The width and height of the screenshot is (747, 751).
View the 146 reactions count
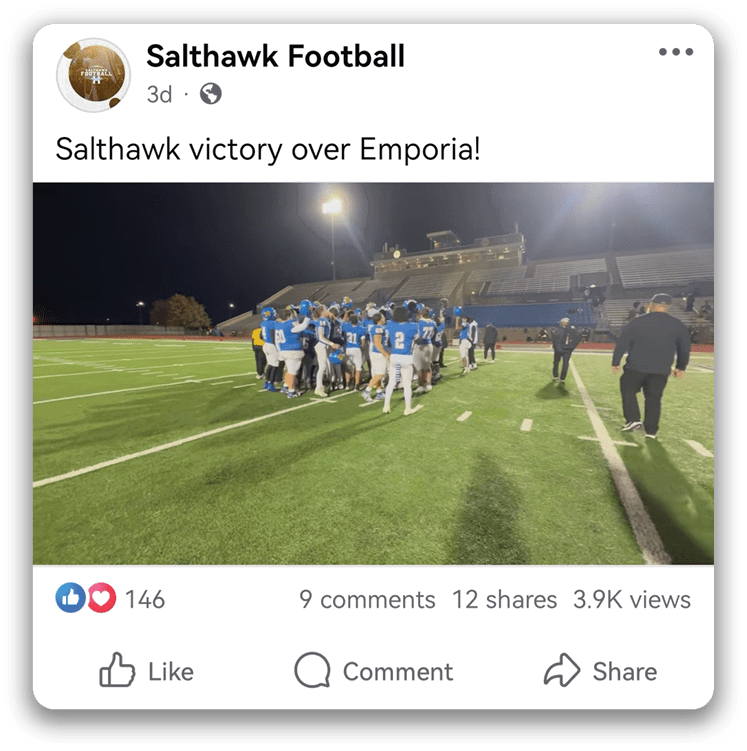click(x=145, y=599)
